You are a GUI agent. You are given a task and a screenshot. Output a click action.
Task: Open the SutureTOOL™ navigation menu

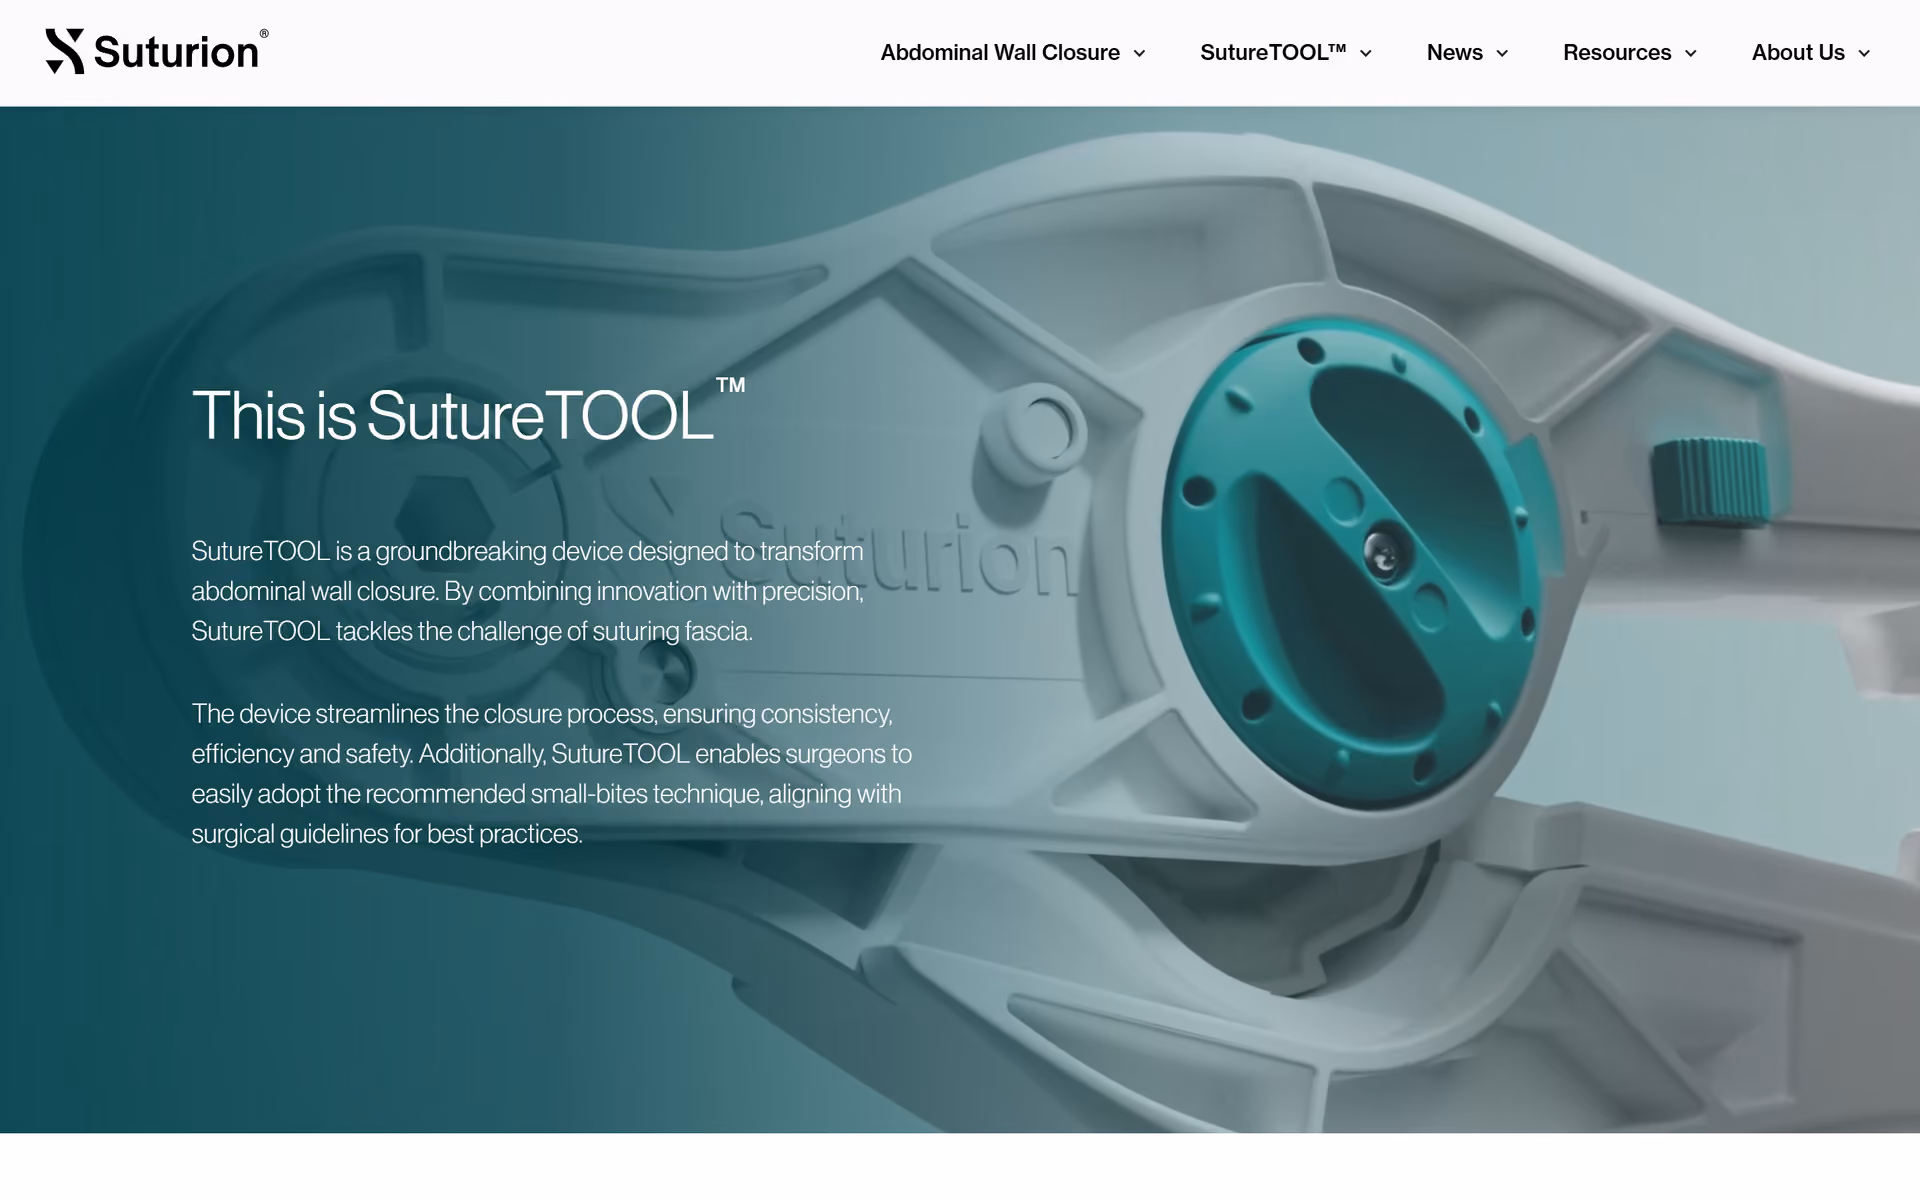tap(1273, 53)
